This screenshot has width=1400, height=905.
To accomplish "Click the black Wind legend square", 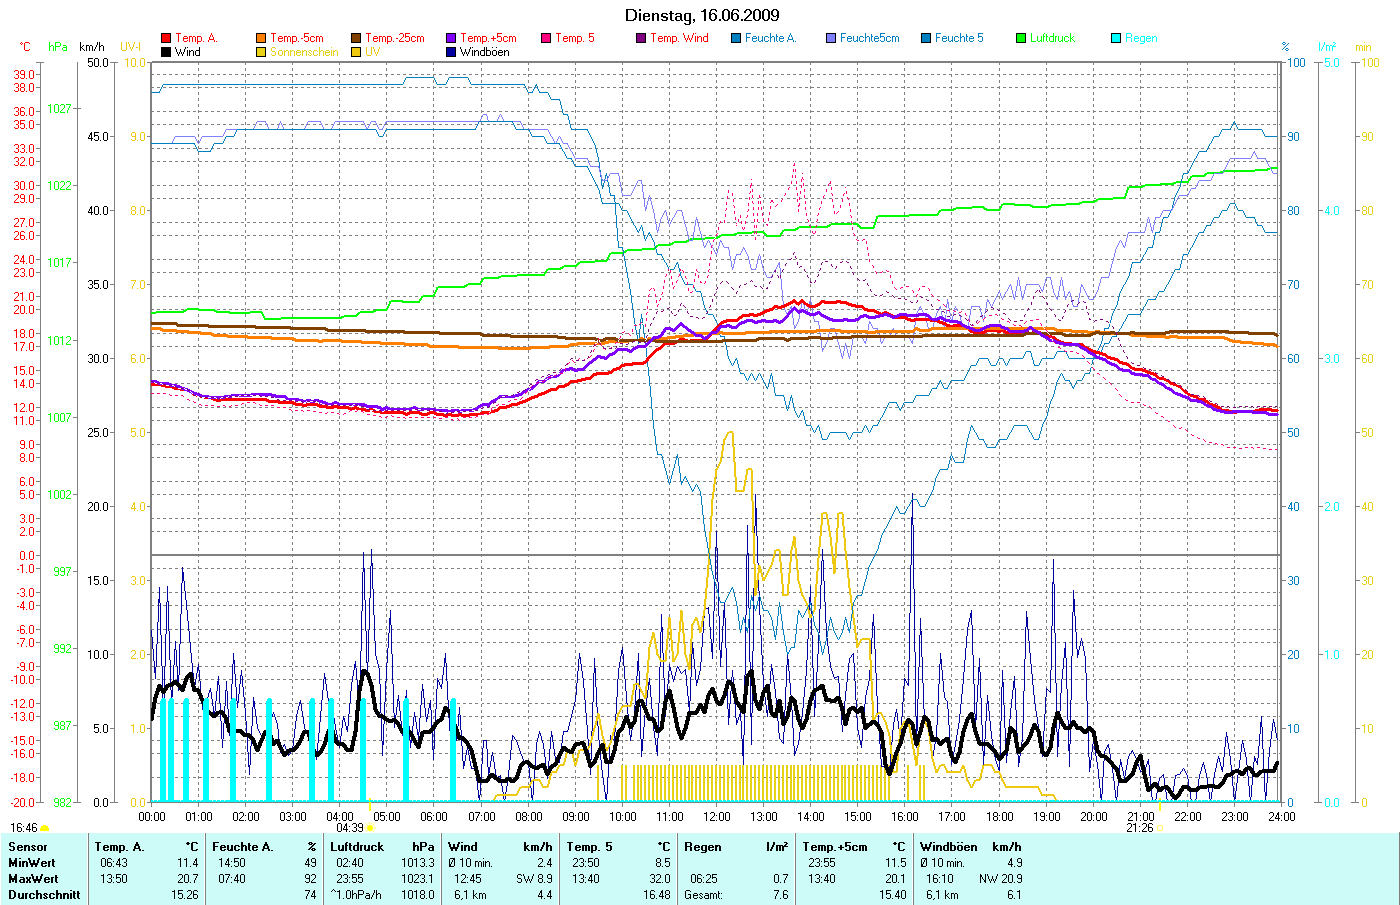I will 166,52.
